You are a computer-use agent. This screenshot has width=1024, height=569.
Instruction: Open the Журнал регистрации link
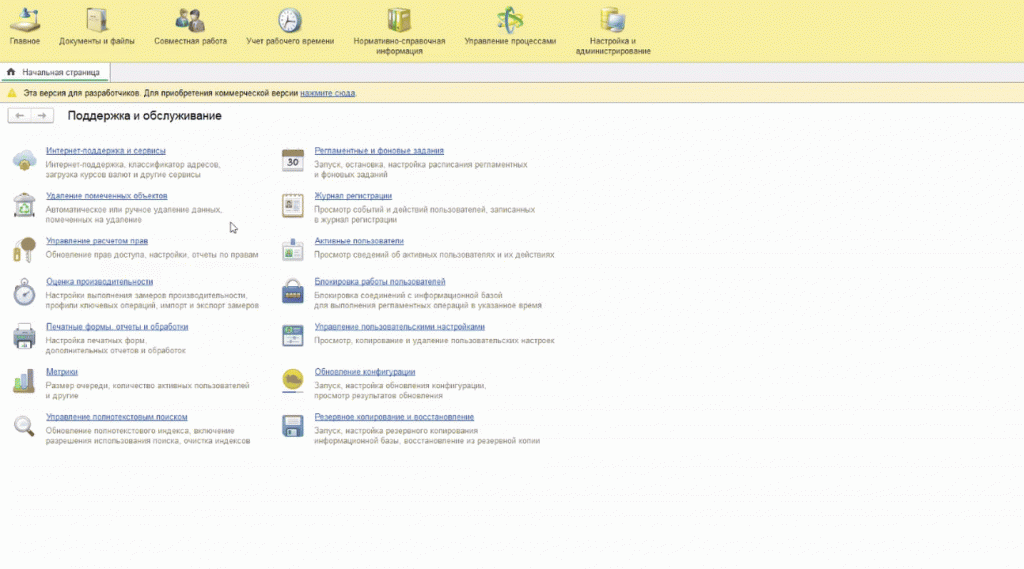tap(353, 196)
